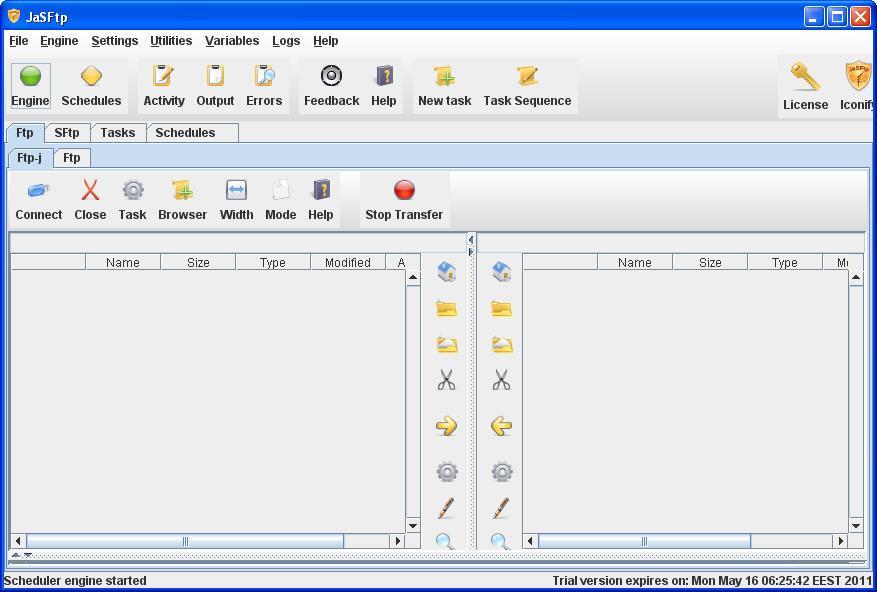Select the Ftp sub-tab beside Ftp-j
The height and width of the screenshot is (592, 877).
click(72, 158)
